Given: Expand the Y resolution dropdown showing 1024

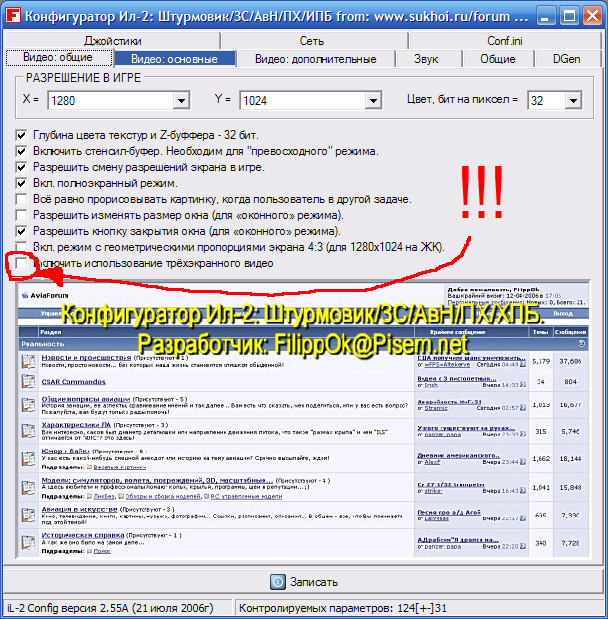Looking at the screenshot, I should point(373,100).
